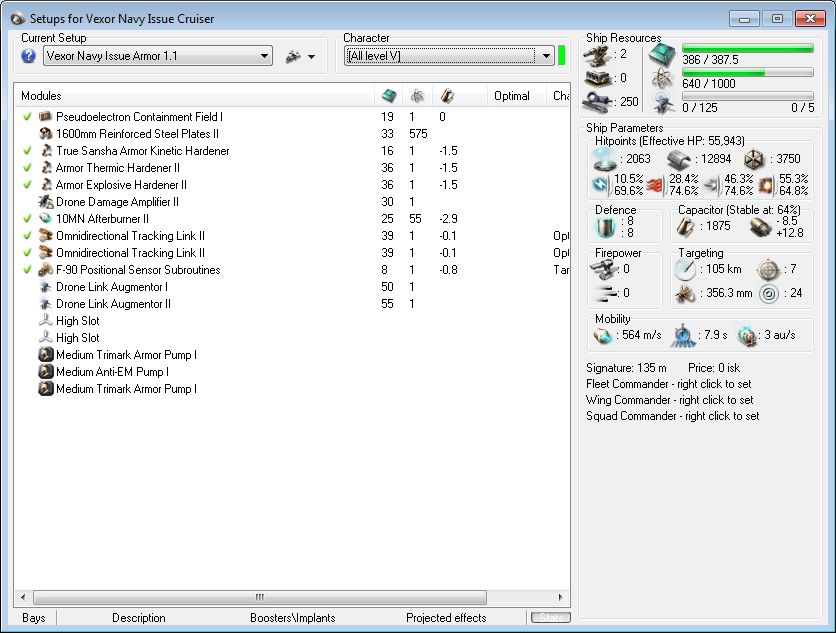Image resolution: width=836 pixels, height=633 pixels.
Task: Click the EM resistance icon
Action: [600, 185]
